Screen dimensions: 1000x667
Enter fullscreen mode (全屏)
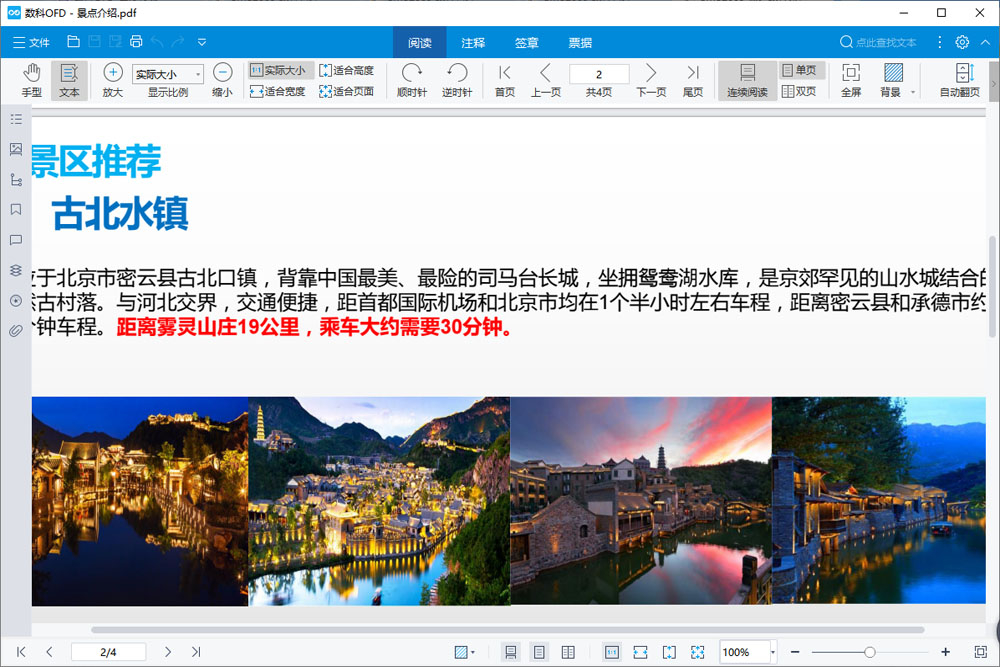click(850, 79)
